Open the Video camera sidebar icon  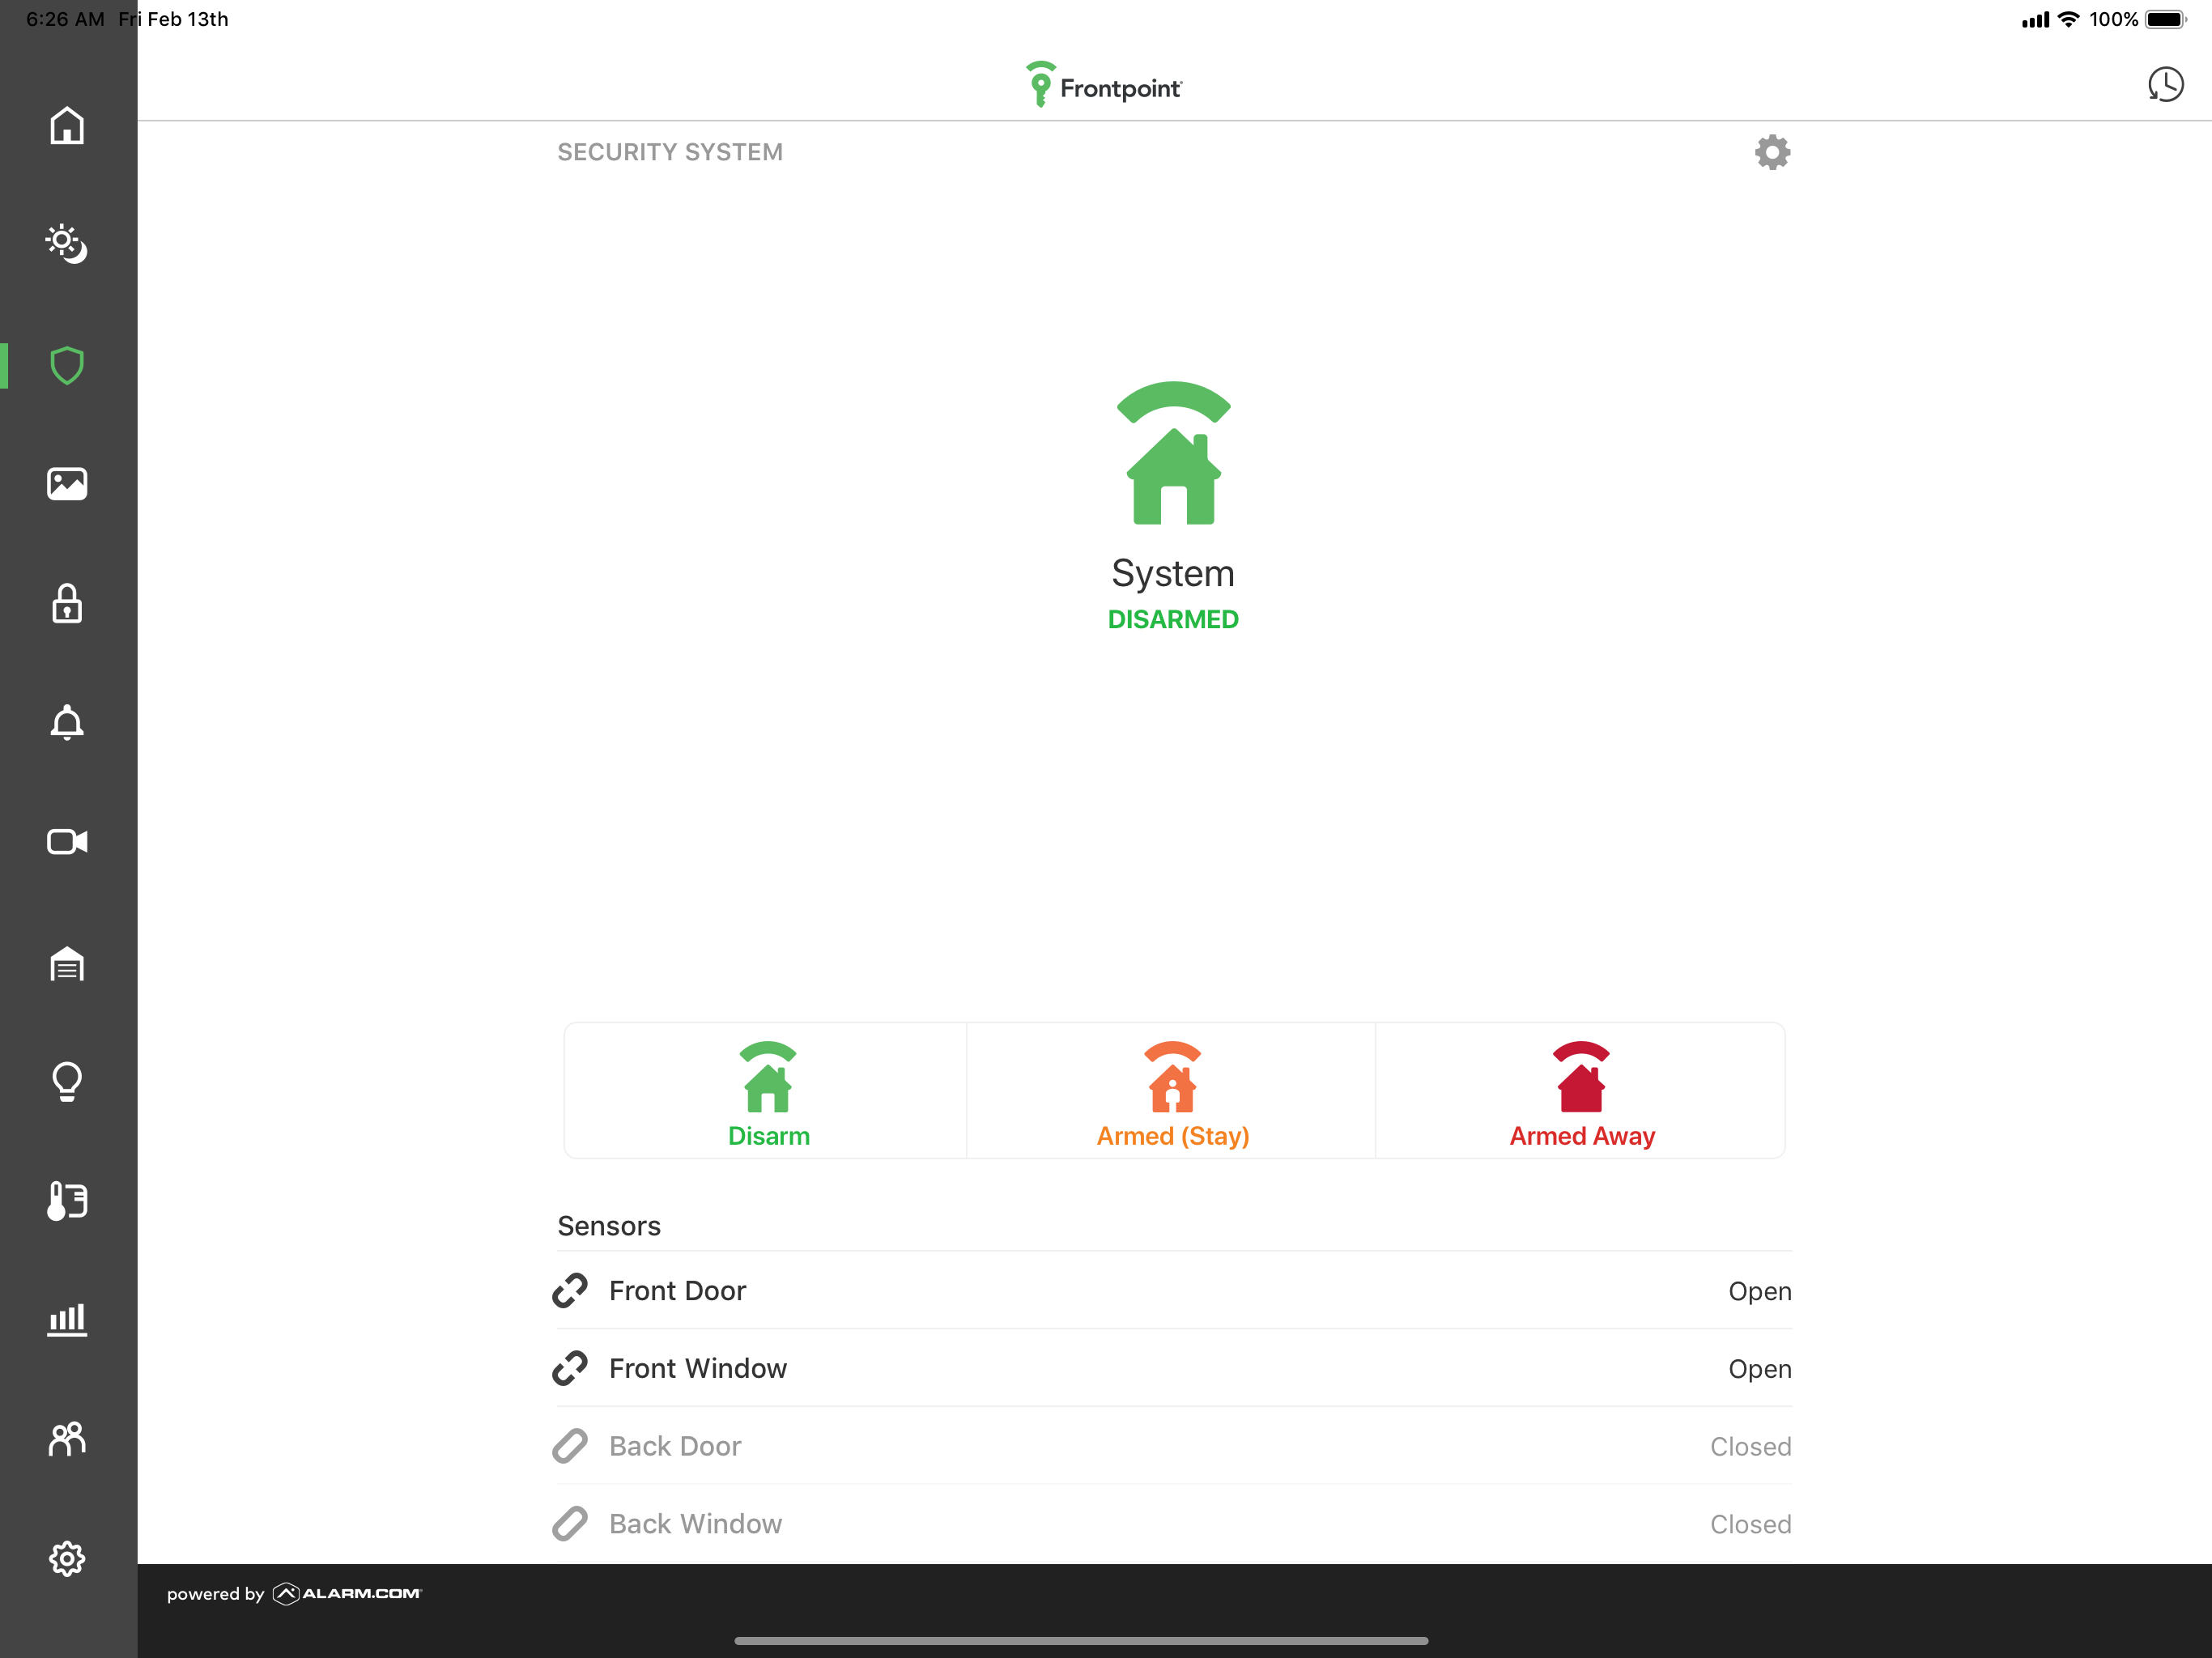pos(67,842)
